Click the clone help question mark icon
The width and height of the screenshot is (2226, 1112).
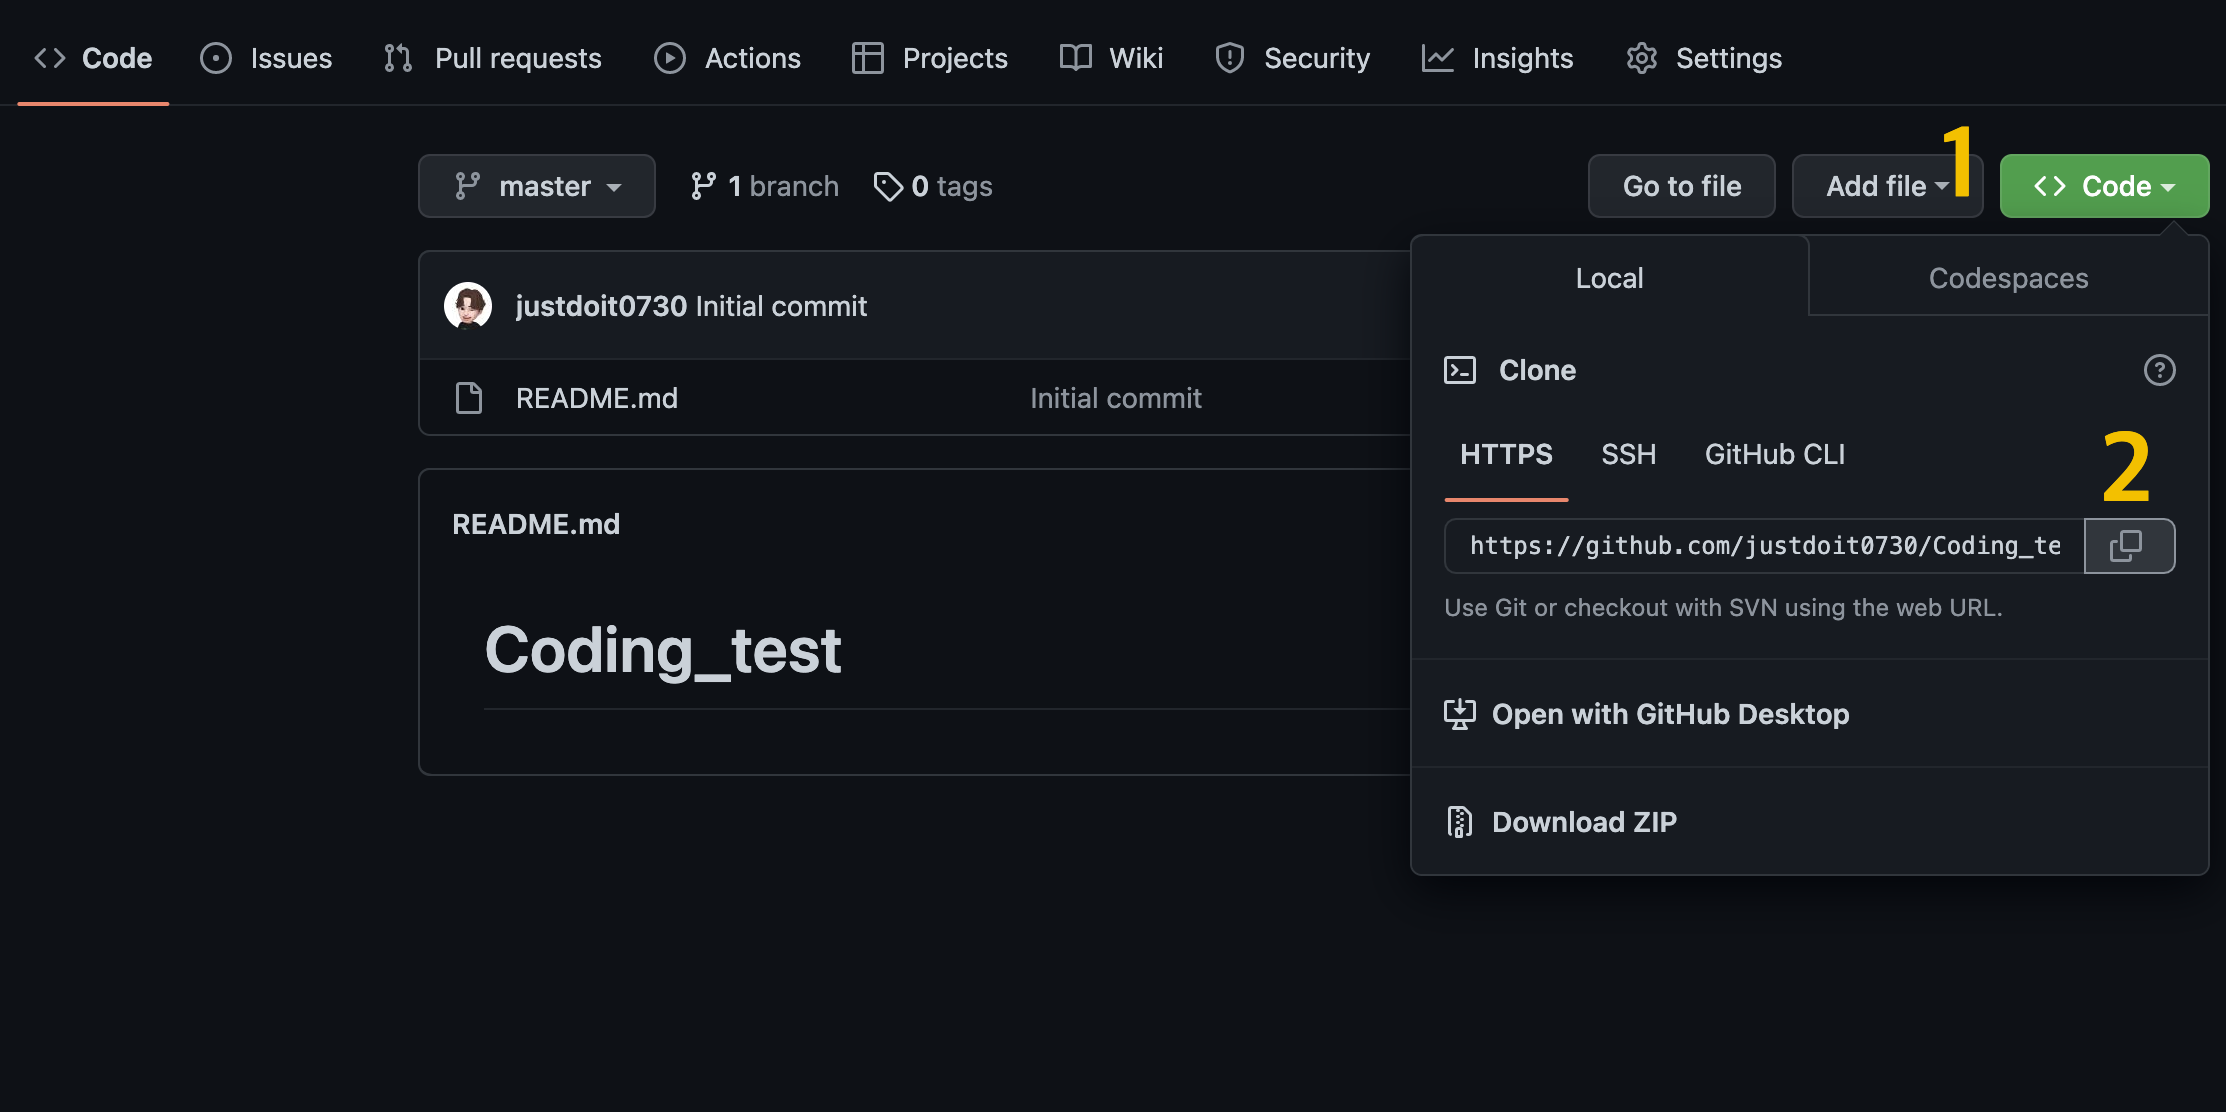[2160, 370]
